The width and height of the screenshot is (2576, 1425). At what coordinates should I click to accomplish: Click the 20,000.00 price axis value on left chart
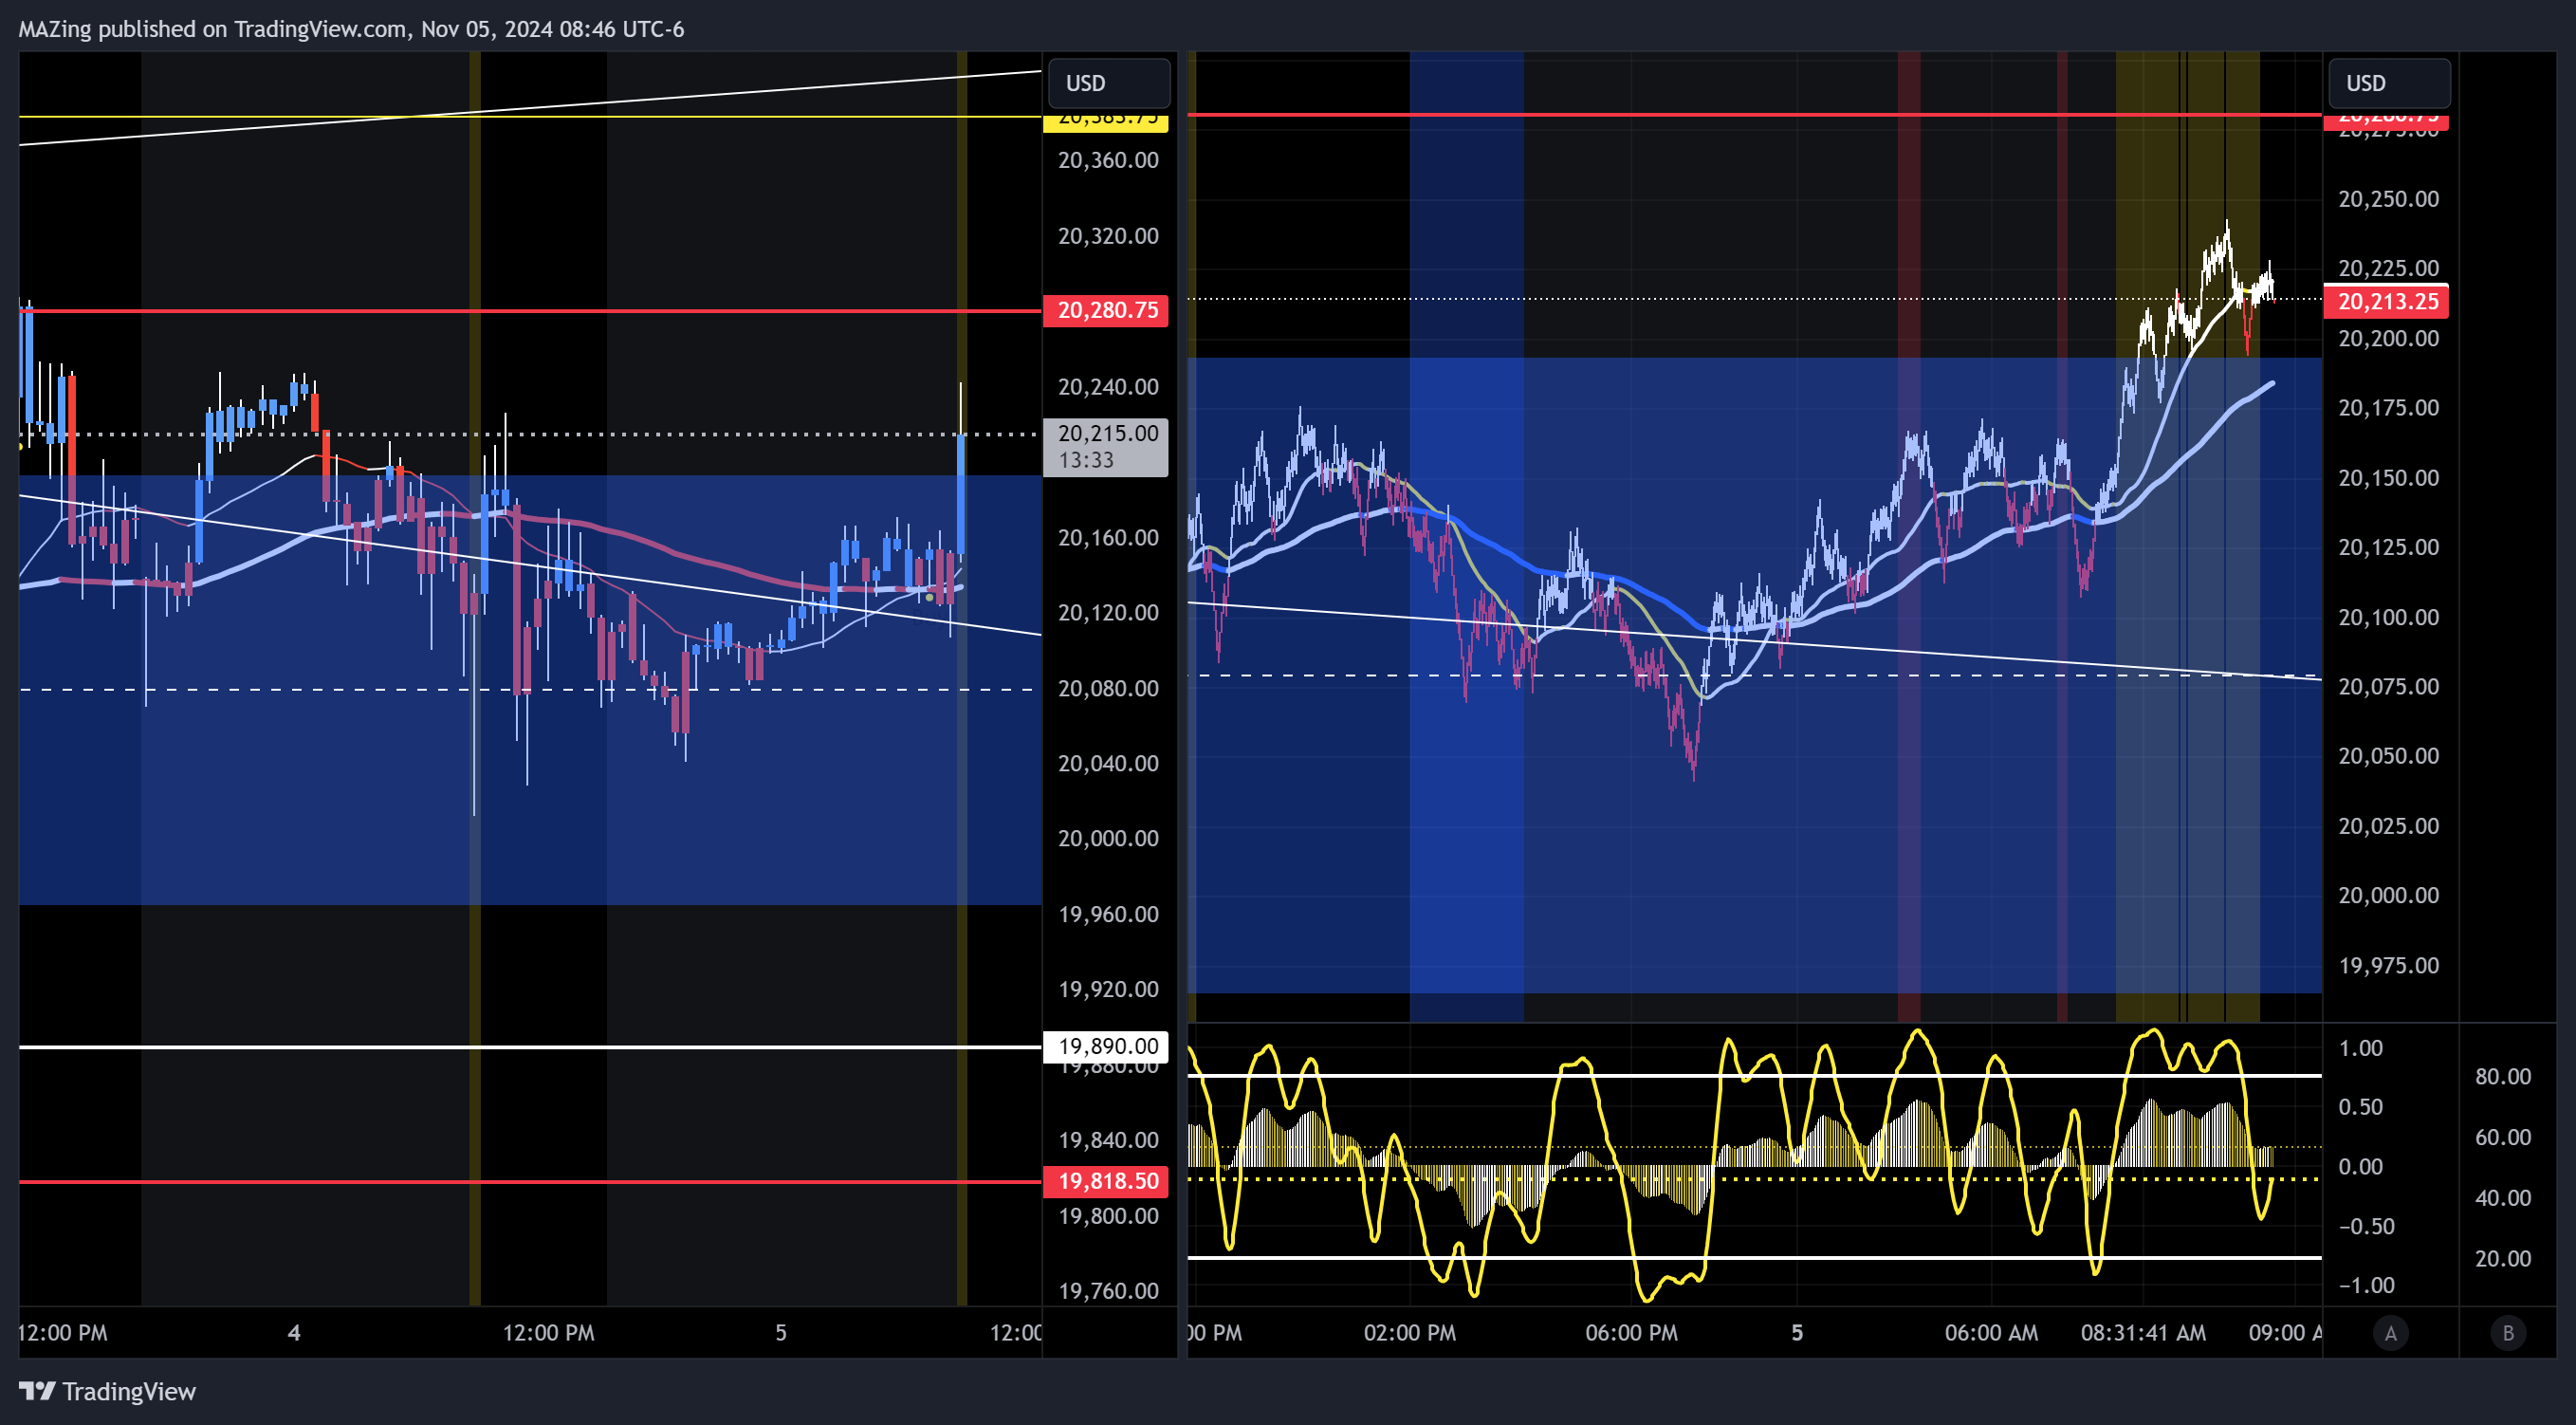[1108, 838]
